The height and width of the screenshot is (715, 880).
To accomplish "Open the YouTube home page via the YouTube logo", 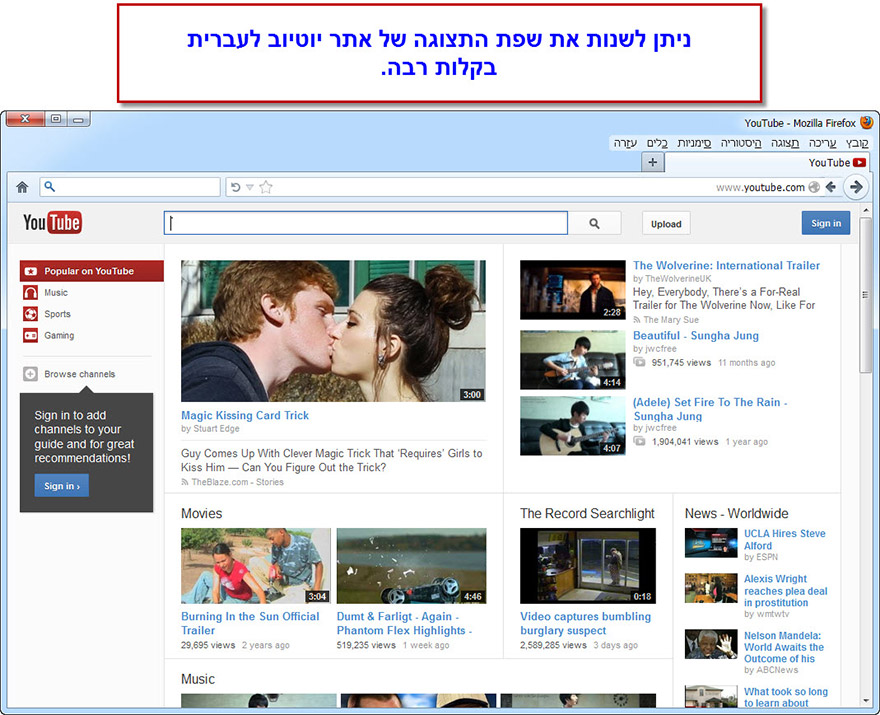I will (x=51, y=222).
